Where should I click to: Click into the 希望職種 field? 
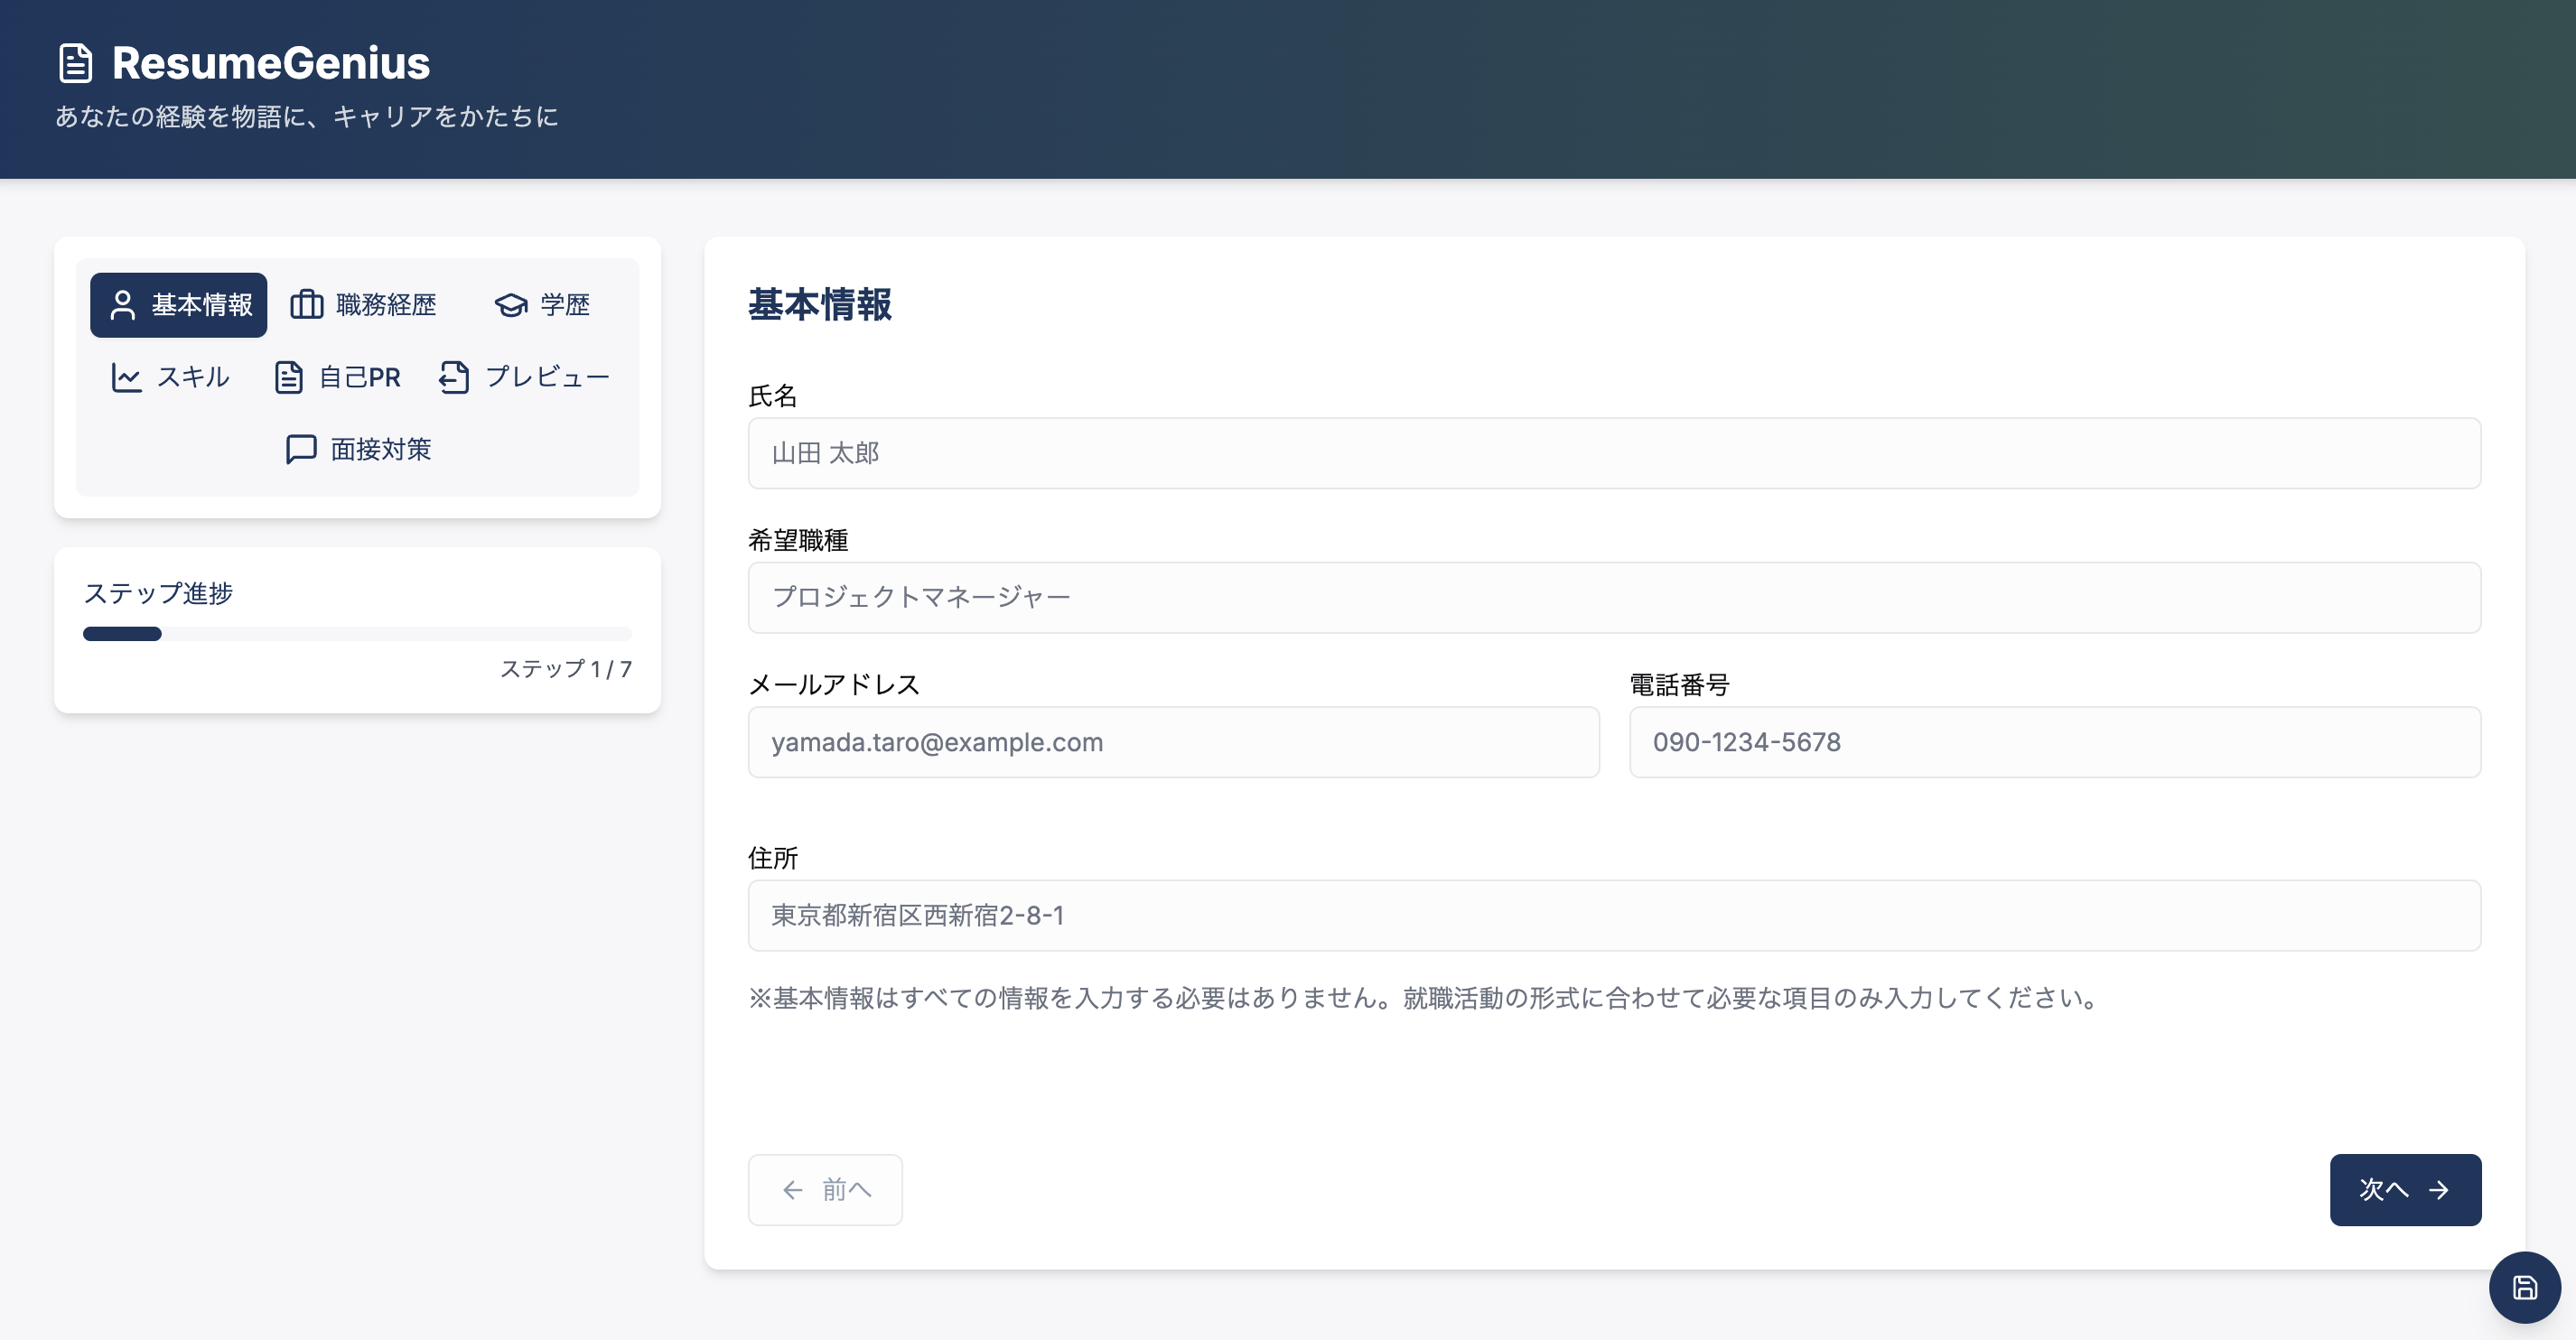pos(1614,597)
